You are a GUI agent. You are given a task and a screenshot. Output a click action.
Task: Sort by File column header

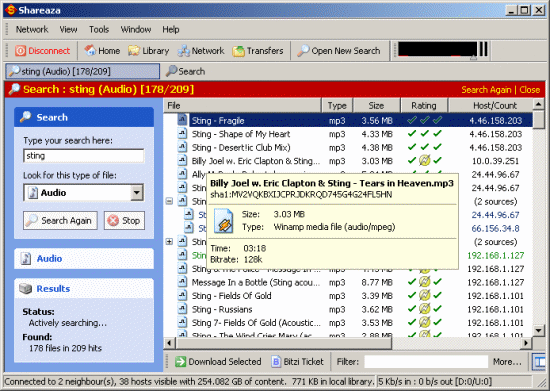242,106
